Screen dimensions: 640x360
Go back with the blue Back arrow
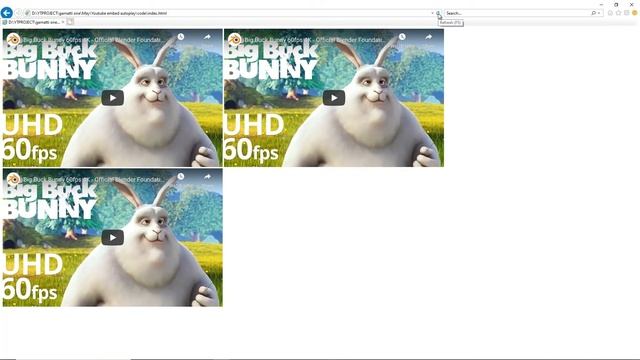[7, 13]
